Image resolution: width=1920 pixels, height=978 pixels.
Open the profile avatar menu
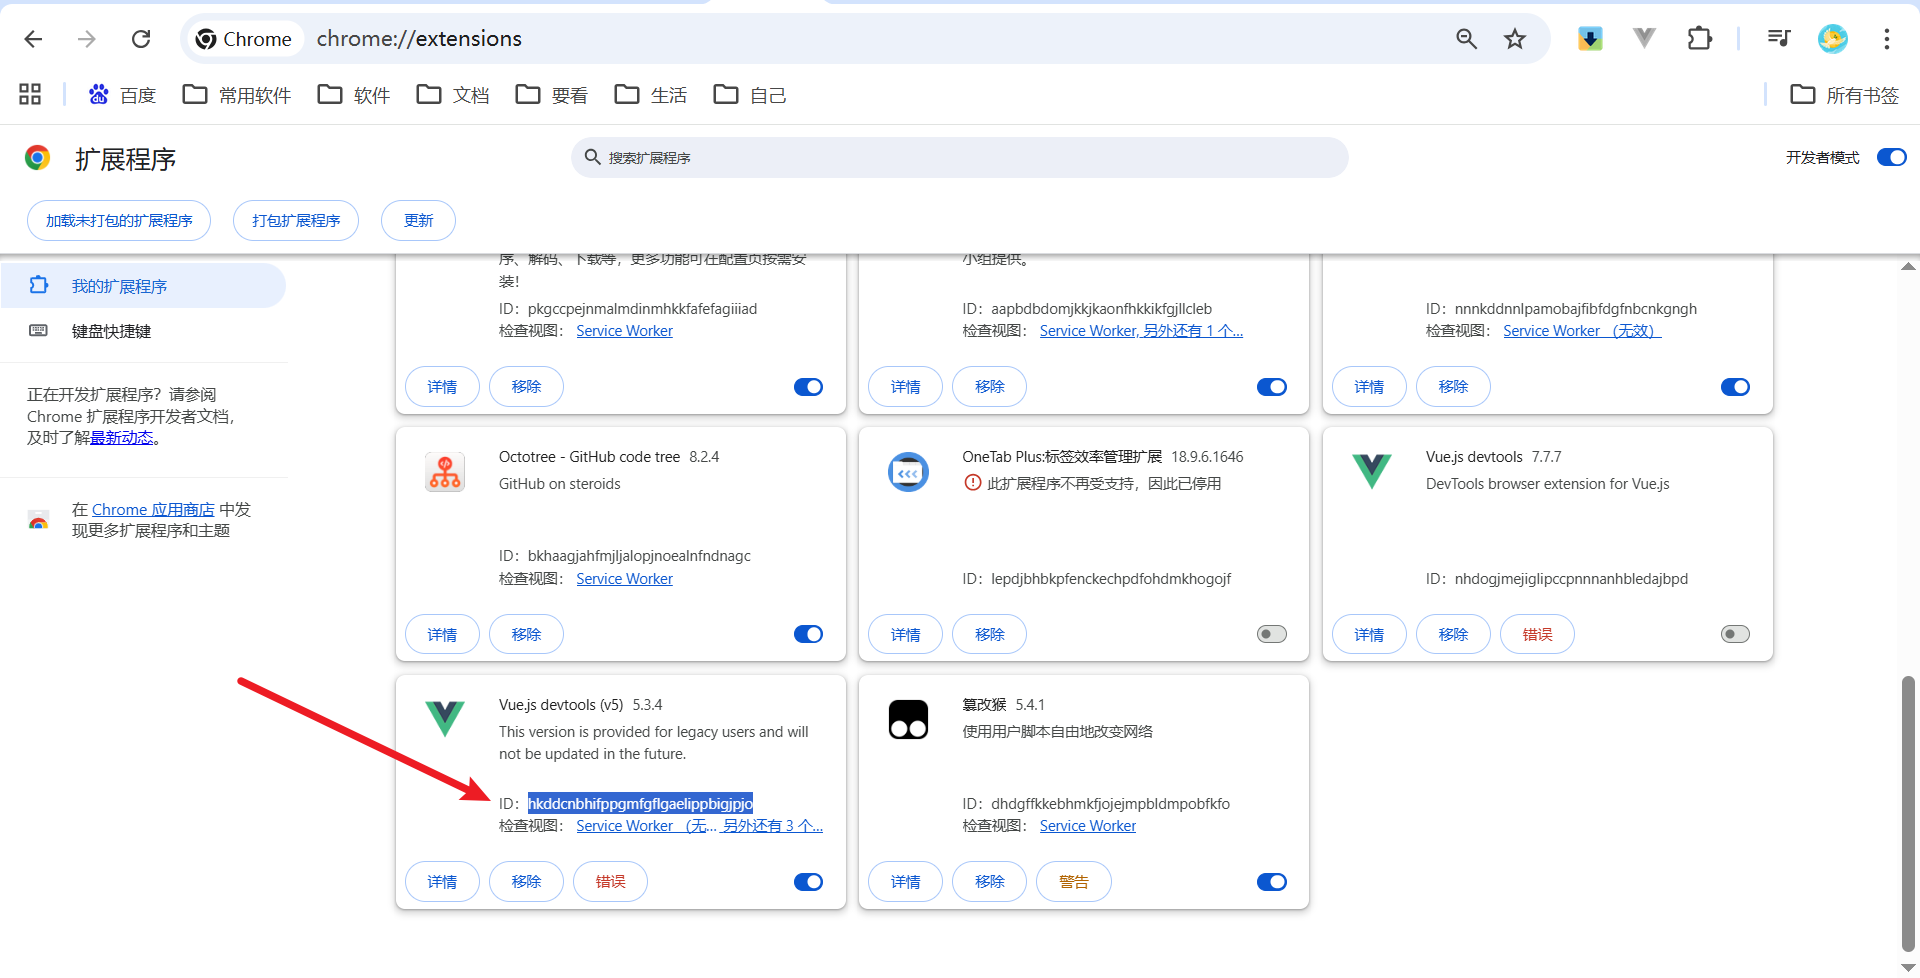click(x=1833, y=39)
